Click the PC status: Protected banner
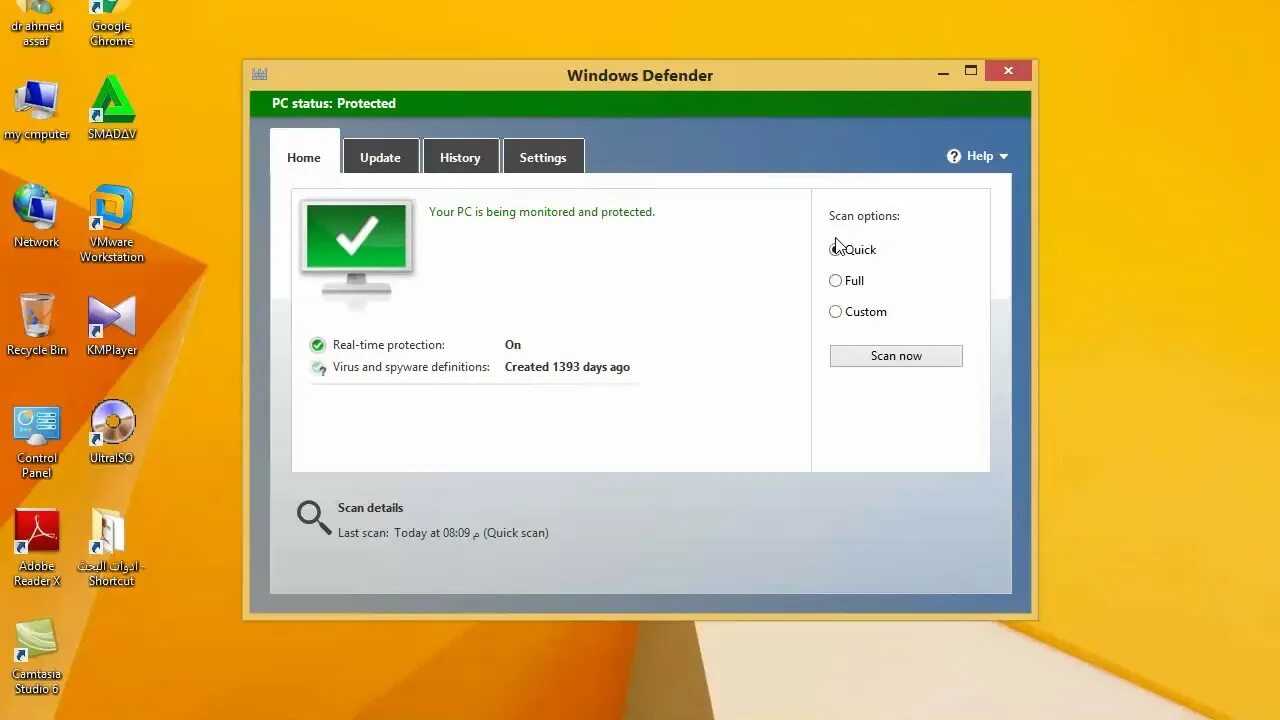This screenshot has height=720, width=1280. click(640, 104)
